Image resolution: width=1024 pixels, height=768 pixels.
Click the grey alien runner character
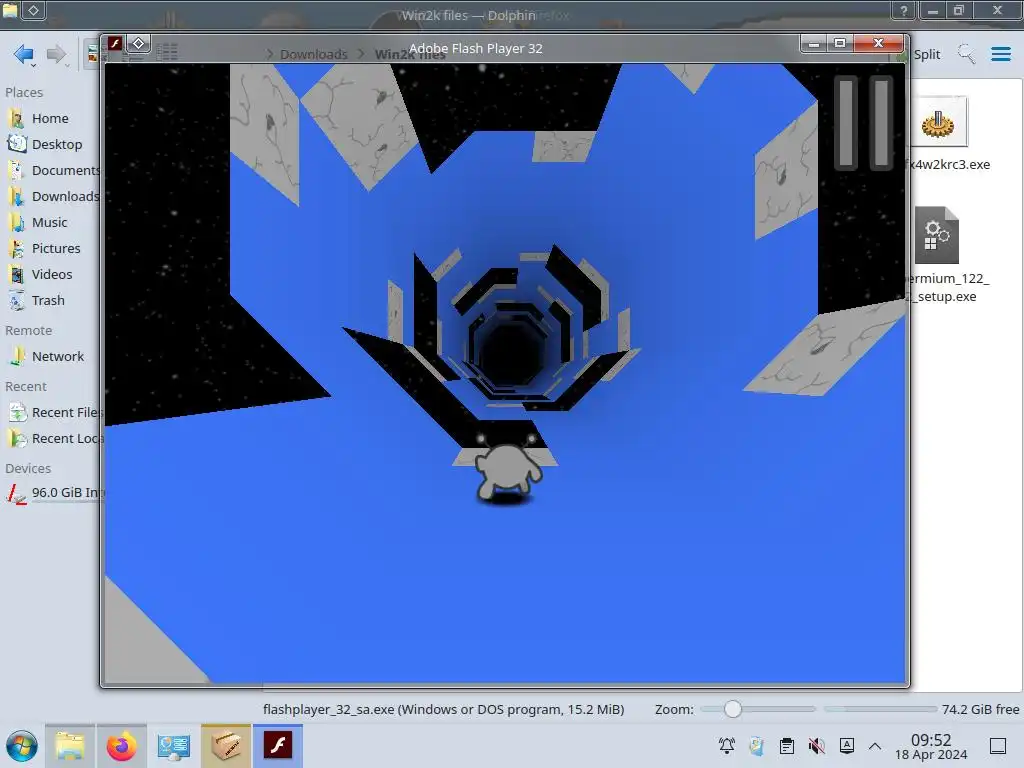508,467
